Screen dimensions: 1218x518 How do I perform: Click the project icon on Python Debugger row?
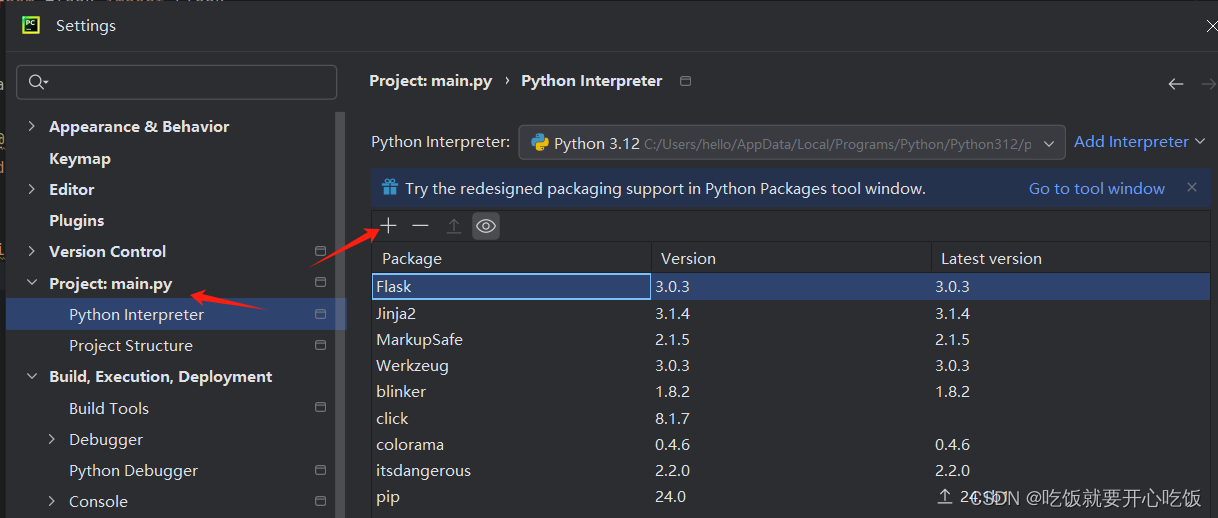(320, 470)
